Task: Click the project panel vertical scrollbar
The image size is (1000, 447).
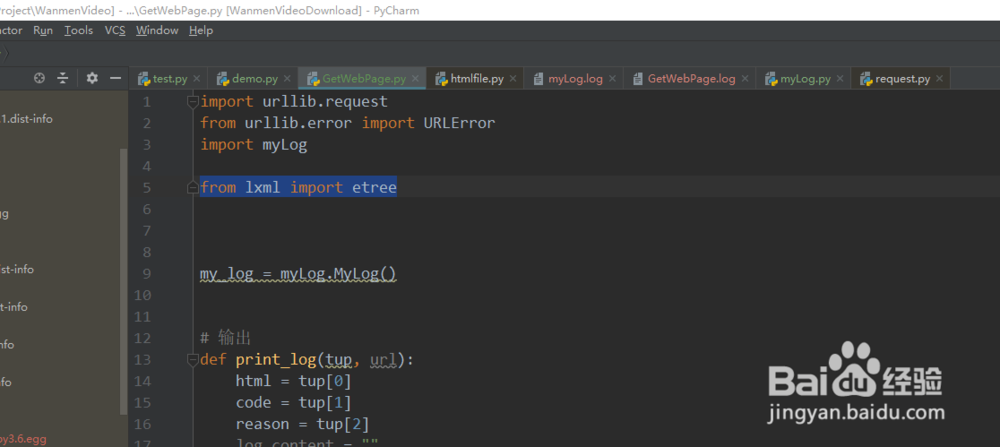Action: tap(124, 281)
